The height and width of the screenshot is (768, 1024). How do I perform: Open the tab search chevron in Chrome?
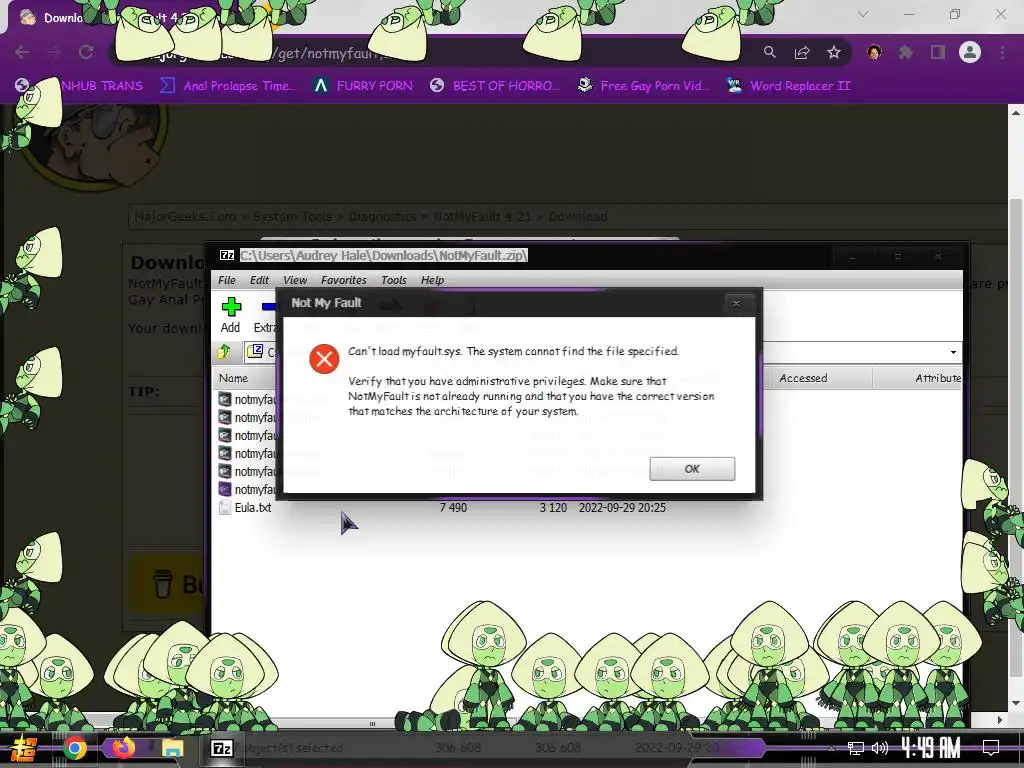(x=863, y=14)
